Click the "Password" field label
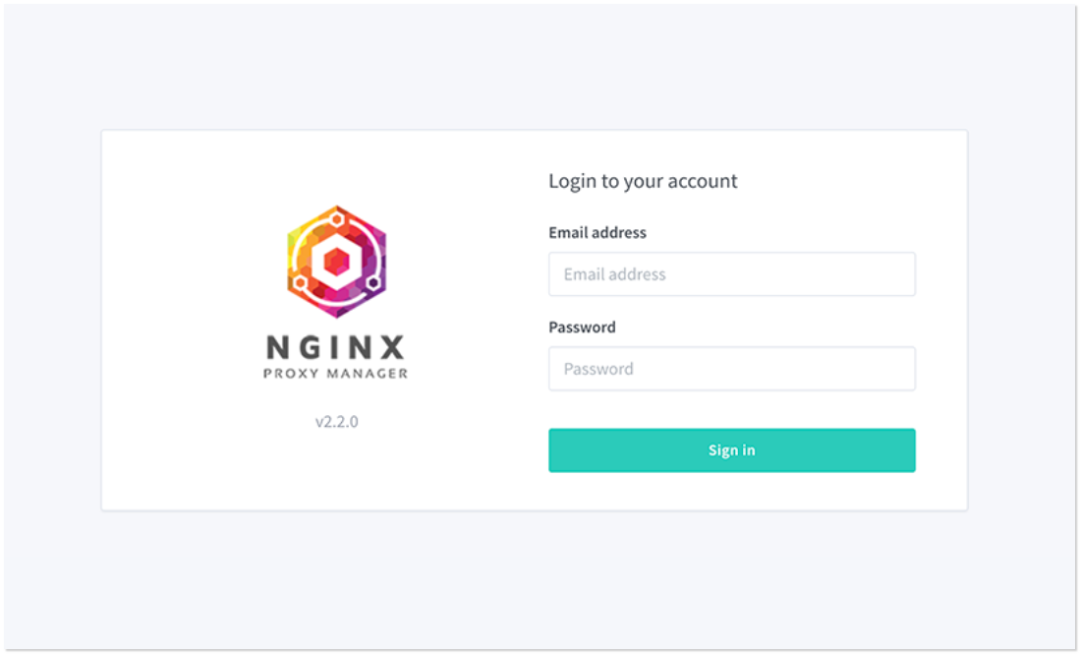1080x654 pixels. click(x=582, y=327)
